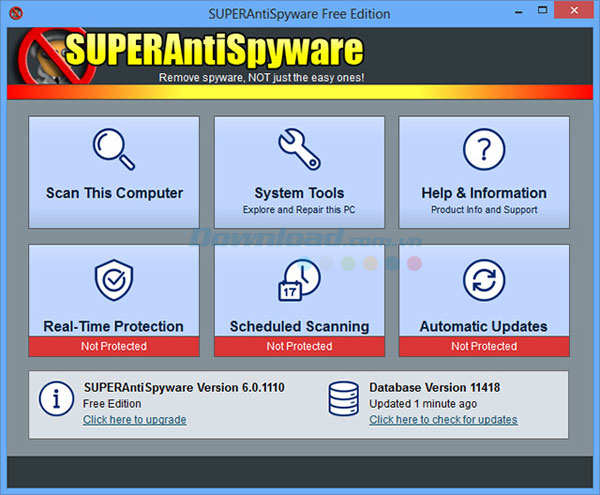Close the SUPERAntiSpyware window

574,10
